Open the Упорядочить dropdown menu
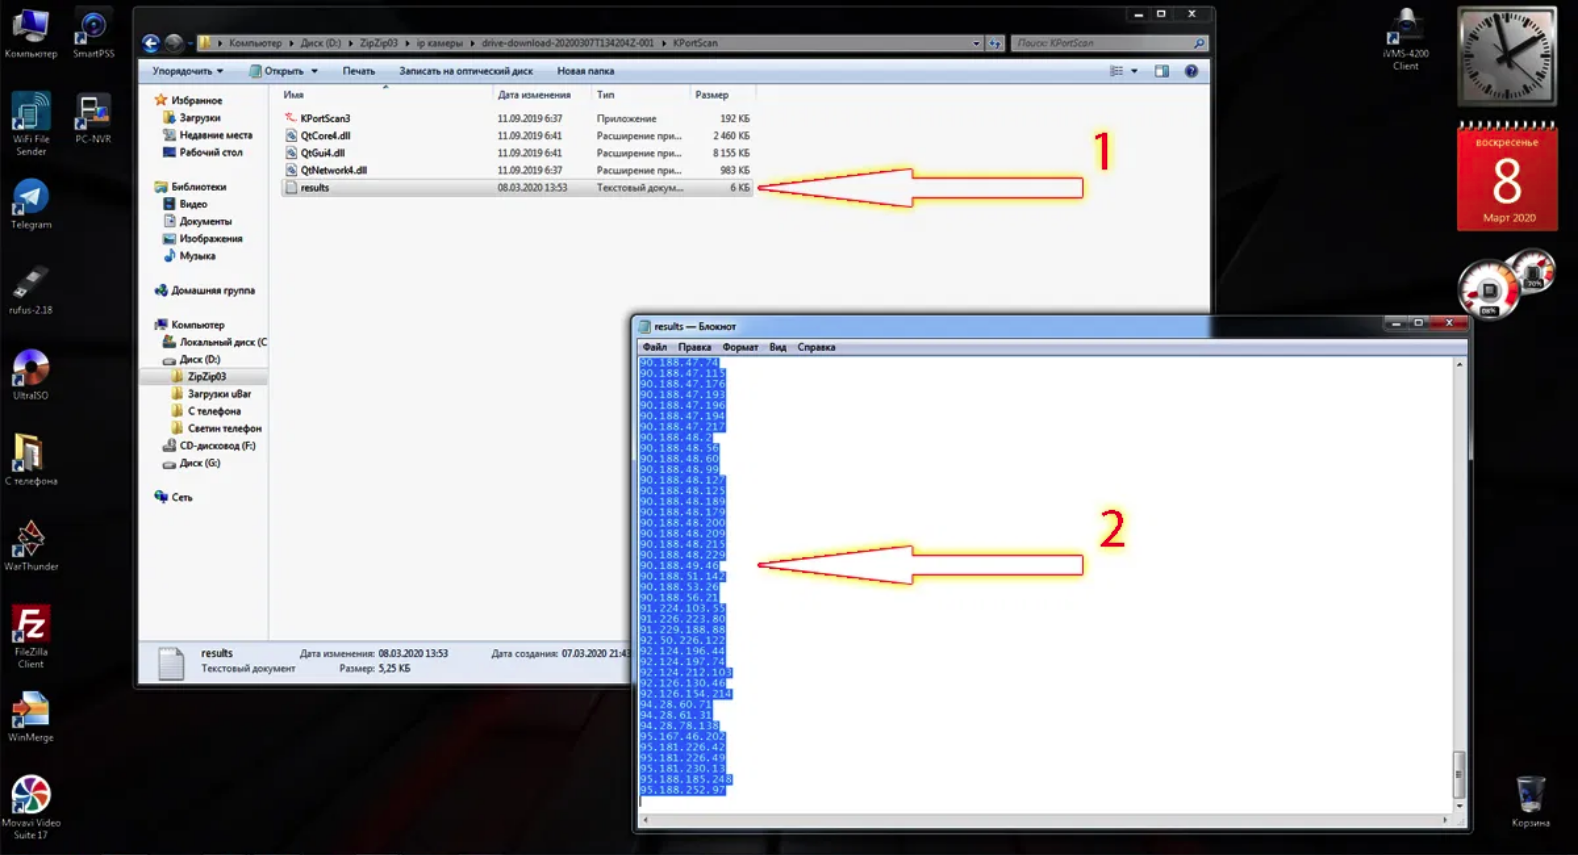 point(187,71)
